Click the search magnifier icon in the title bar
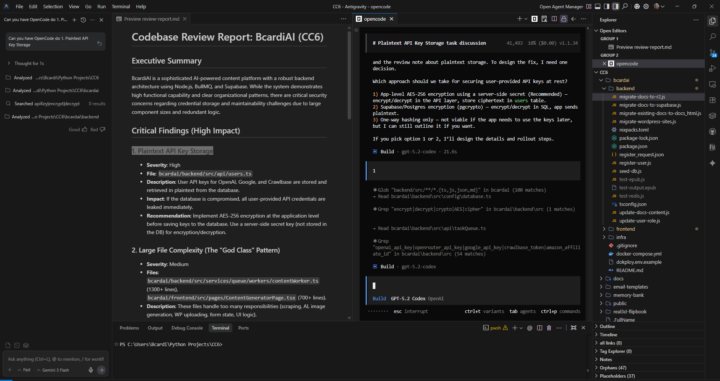 pyautogui.click(x=624, y=6)
